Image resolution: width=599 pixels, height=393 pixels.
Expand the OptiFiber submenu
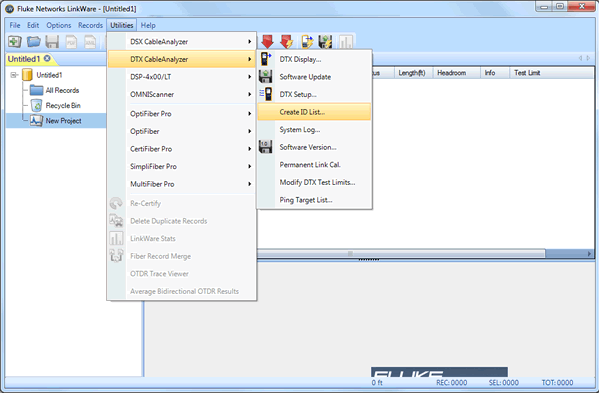181,131
